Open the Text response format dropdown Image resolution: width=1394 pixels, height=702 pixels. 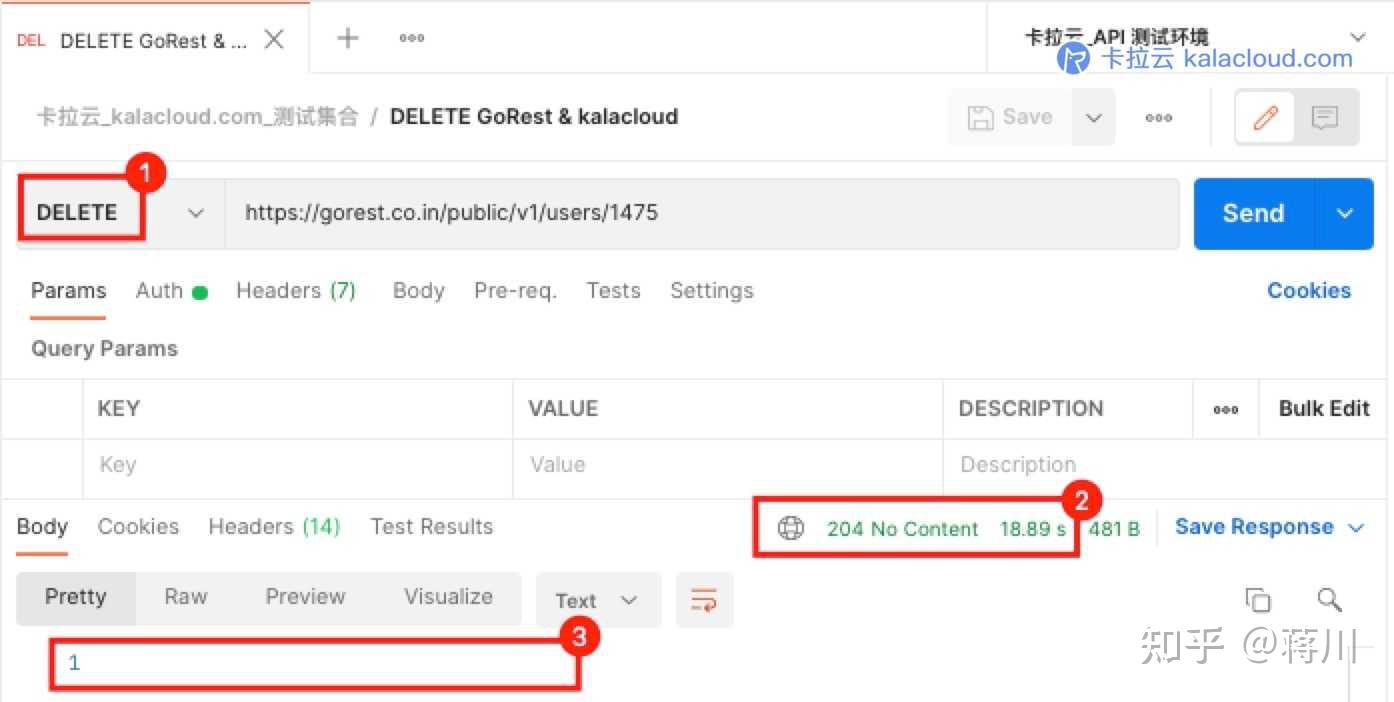pos(597,599)
